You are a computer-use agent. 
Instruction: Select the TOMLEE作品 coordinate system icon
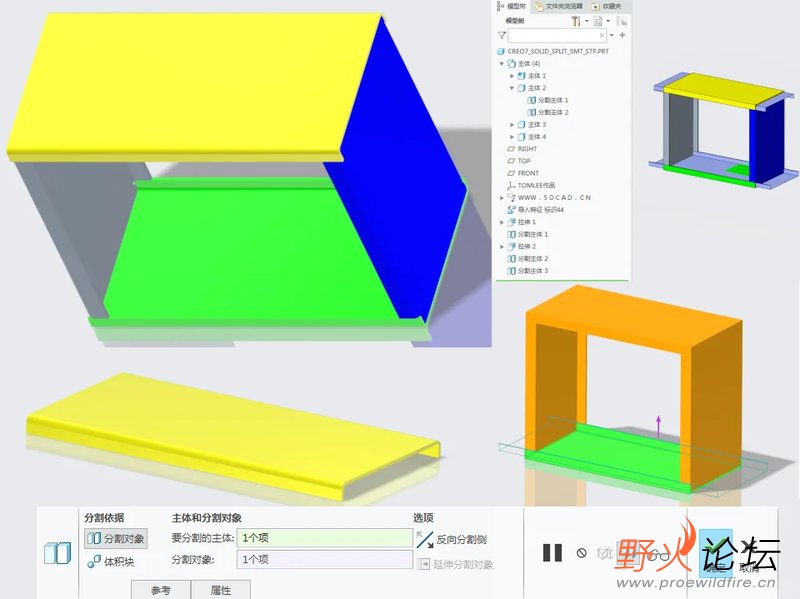tap(511, 185)
